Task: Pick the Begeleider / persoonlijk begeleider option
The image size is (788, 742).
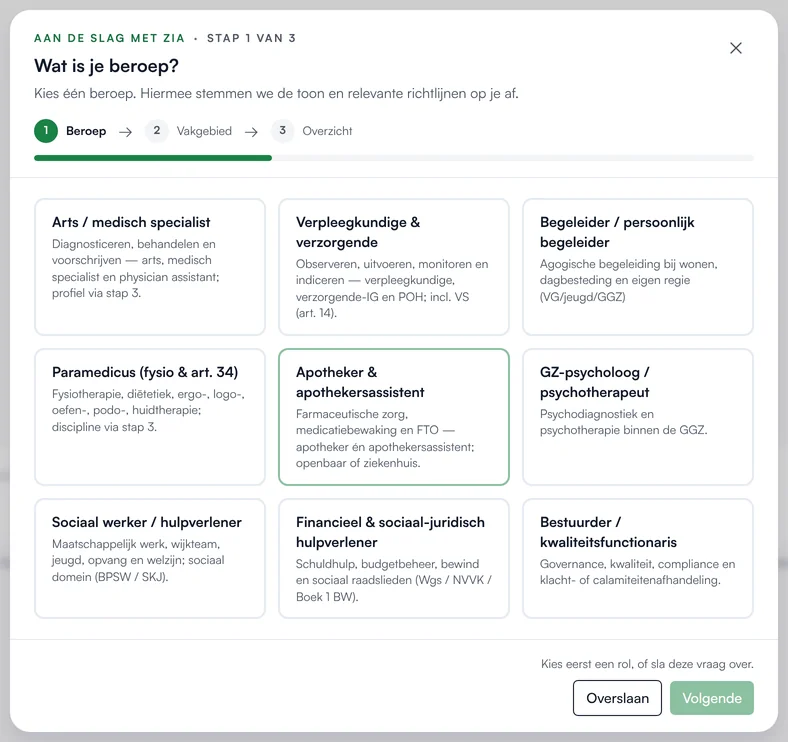Action: coord(638,267)
